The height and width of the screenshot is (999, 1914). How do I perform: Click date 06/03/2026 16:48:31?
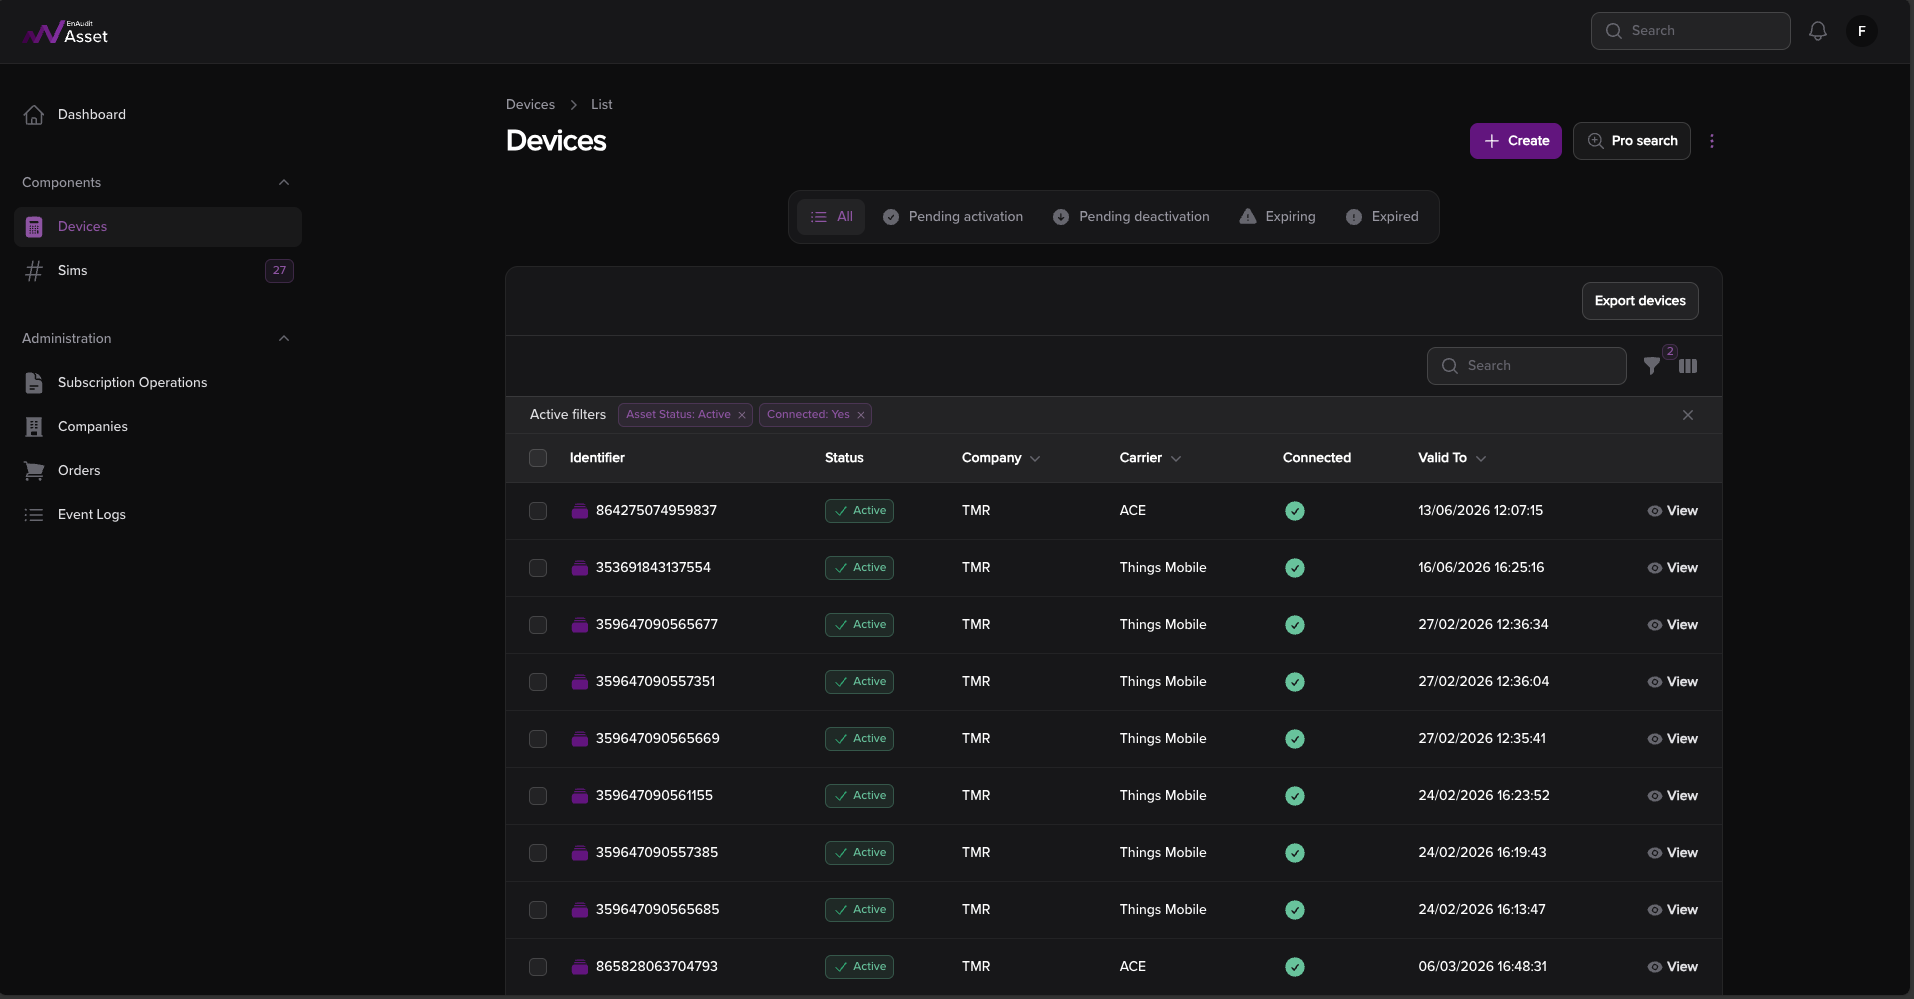click(x=1482, y=967)
